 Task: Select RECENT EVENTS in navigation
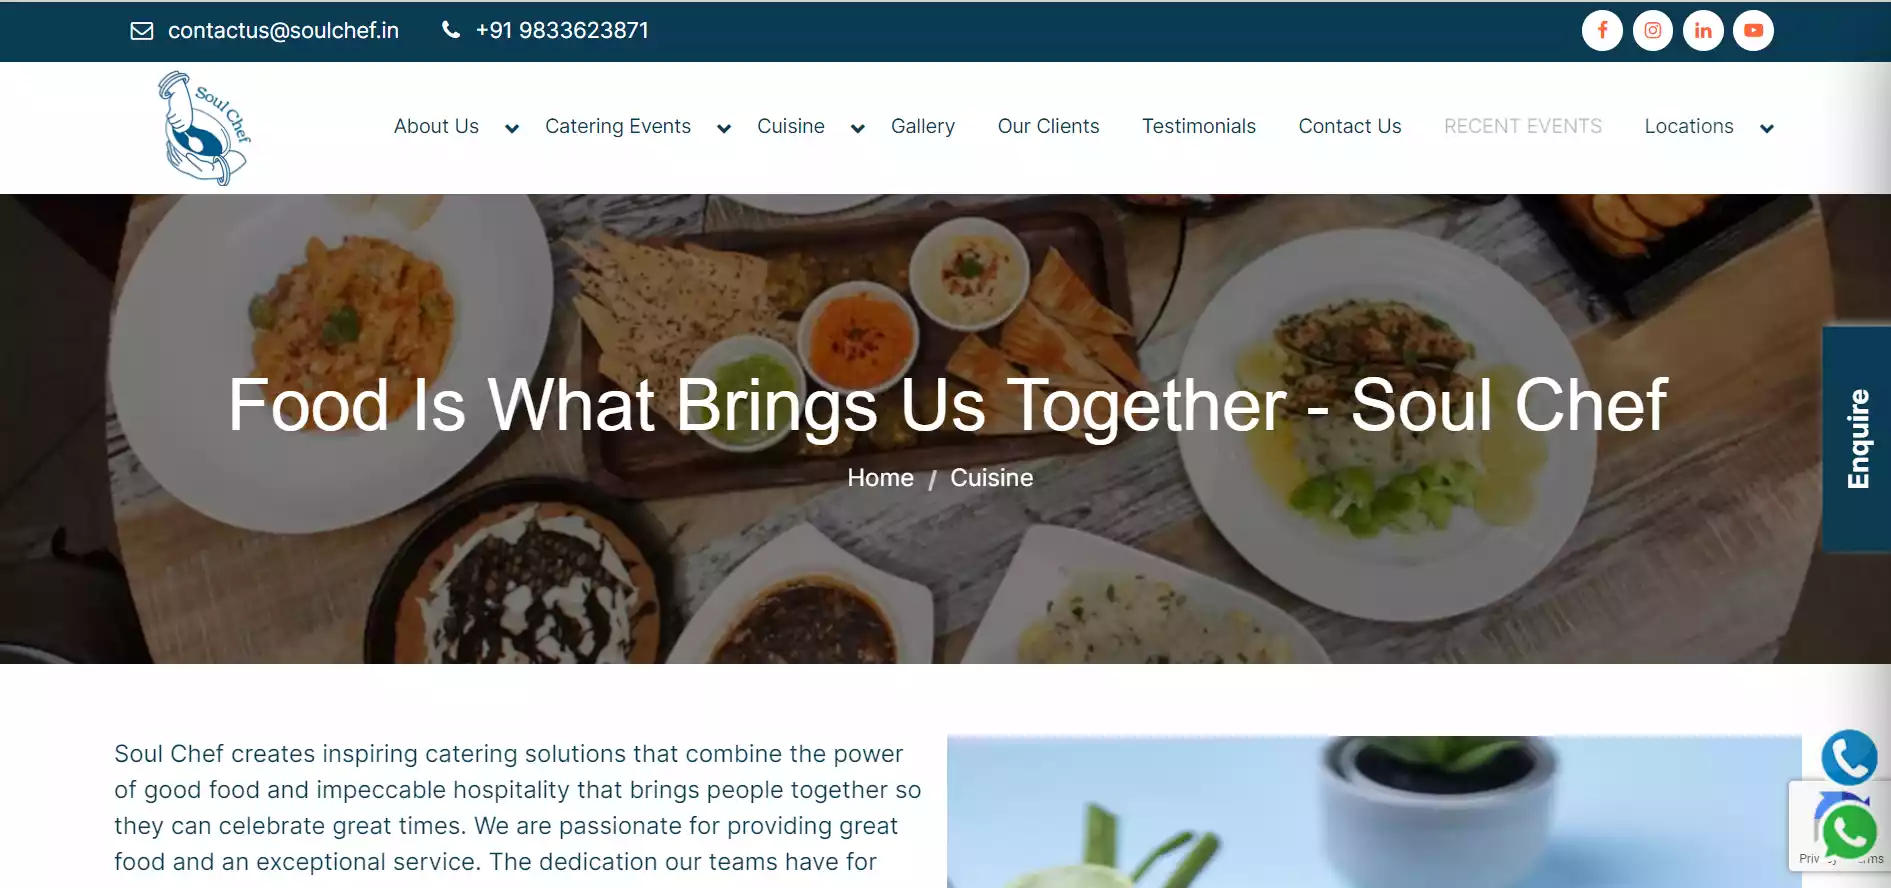point(1523,126)
